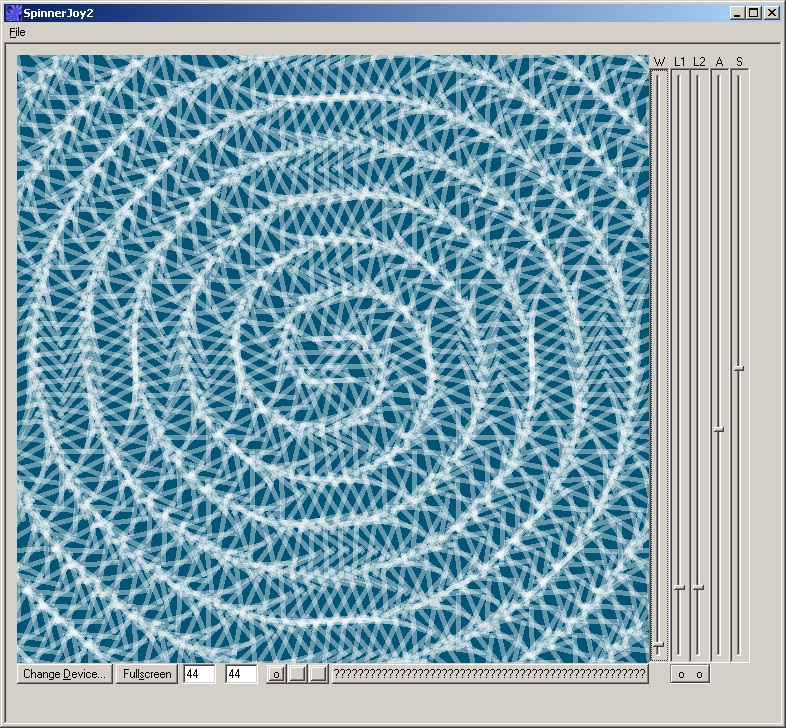
Task: Switch to Fullscreen mode
Action: [x=147, y=674]
